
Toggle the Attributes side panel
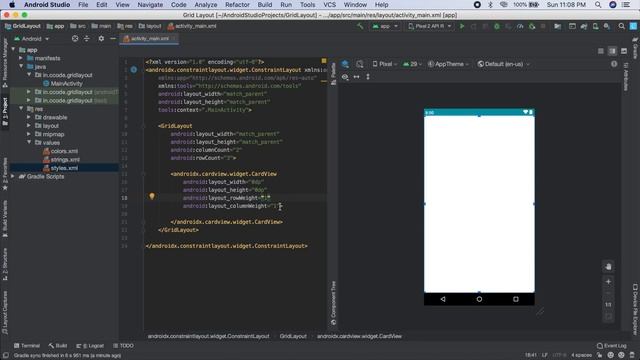pyautogui.click(x=626, y=76)
